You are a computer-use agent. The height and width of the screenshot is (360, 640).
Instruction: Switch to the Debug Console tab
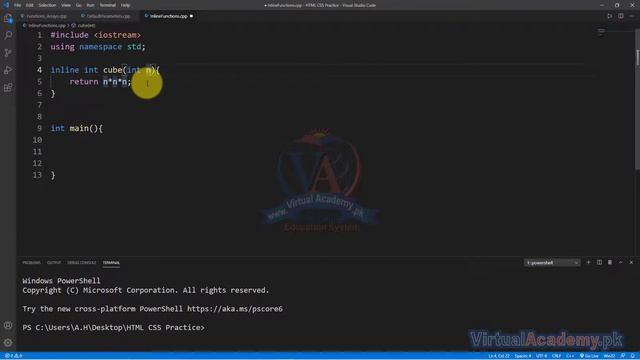pos(82,263)
